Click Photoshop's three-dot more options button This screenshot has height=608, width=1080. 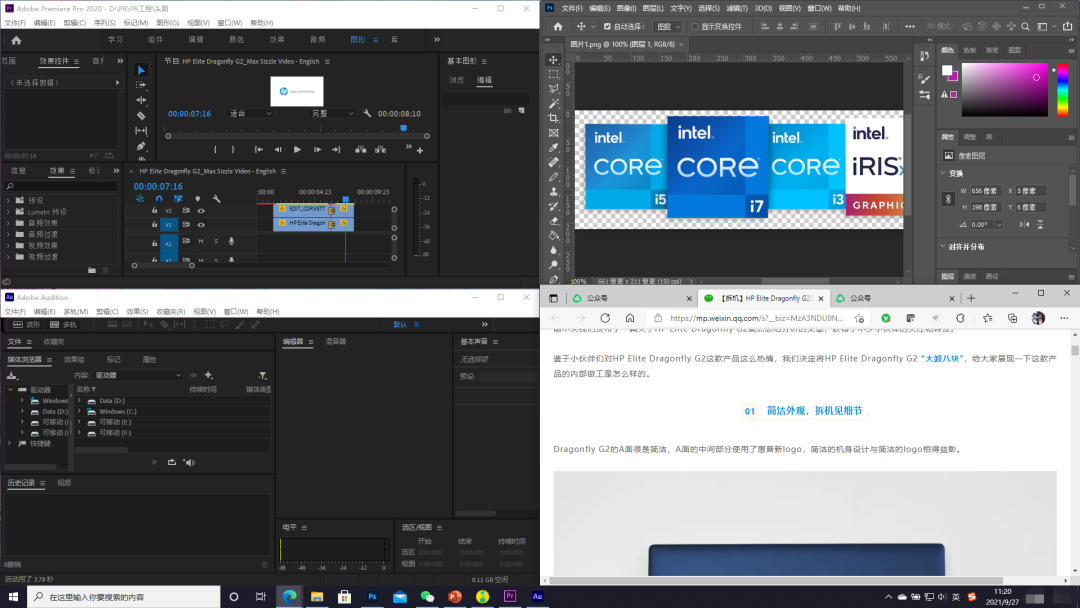coord(910,27)
